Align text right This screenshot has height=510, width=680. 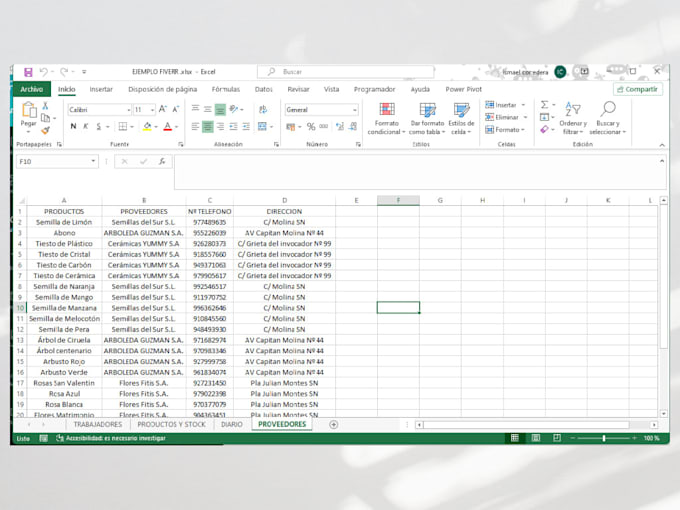click(220, 127)
